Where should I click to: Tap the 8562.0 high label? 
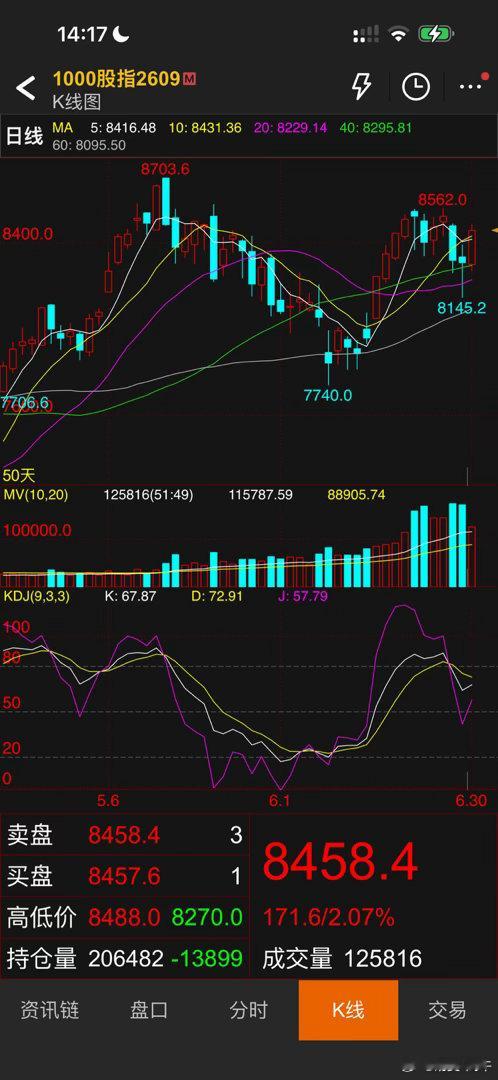(442, 200)
